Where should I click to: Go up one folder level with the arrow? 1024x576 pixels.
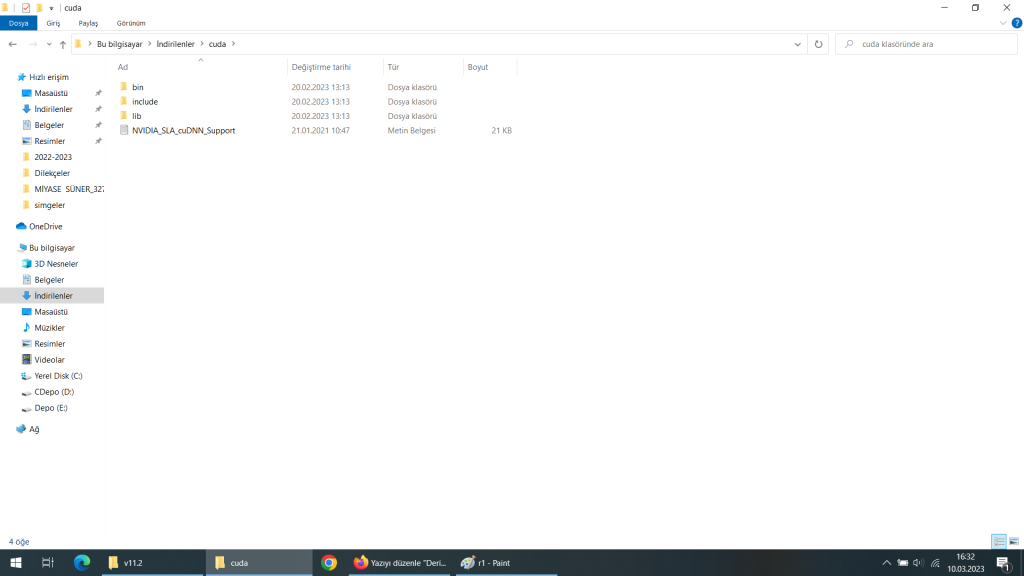pyautogui.click(x=63, y=44)
